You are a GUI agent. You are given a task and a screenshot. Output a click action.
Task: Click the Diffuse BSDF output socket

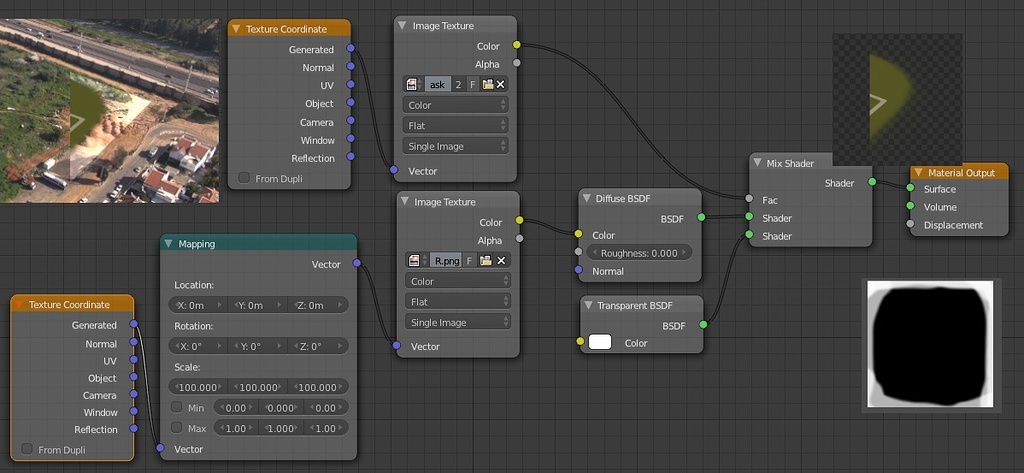click(x=701, y=217)
